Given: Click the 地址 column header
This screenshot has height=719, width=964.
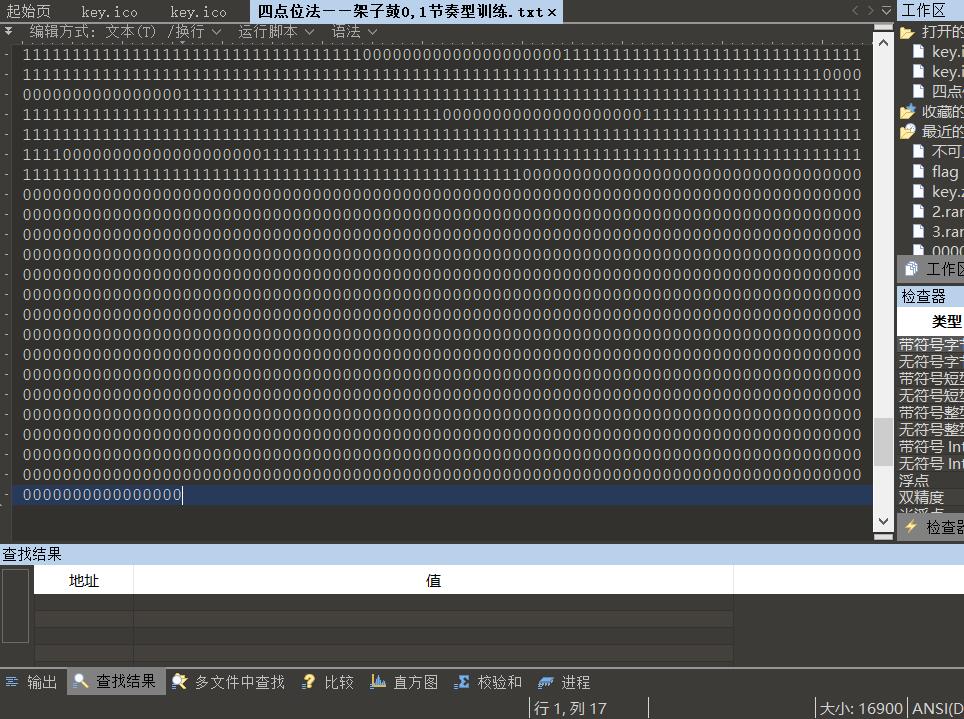Looking at the screenshot, I should (84, 580).
